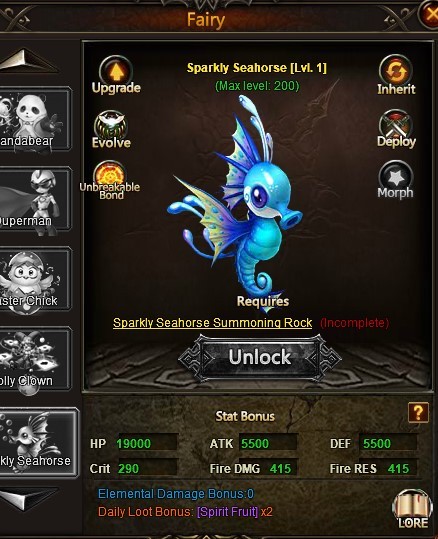This screenshot has height=539, width=438.
Task: Open the Morph star icon
Action: (x=395, y=176)
